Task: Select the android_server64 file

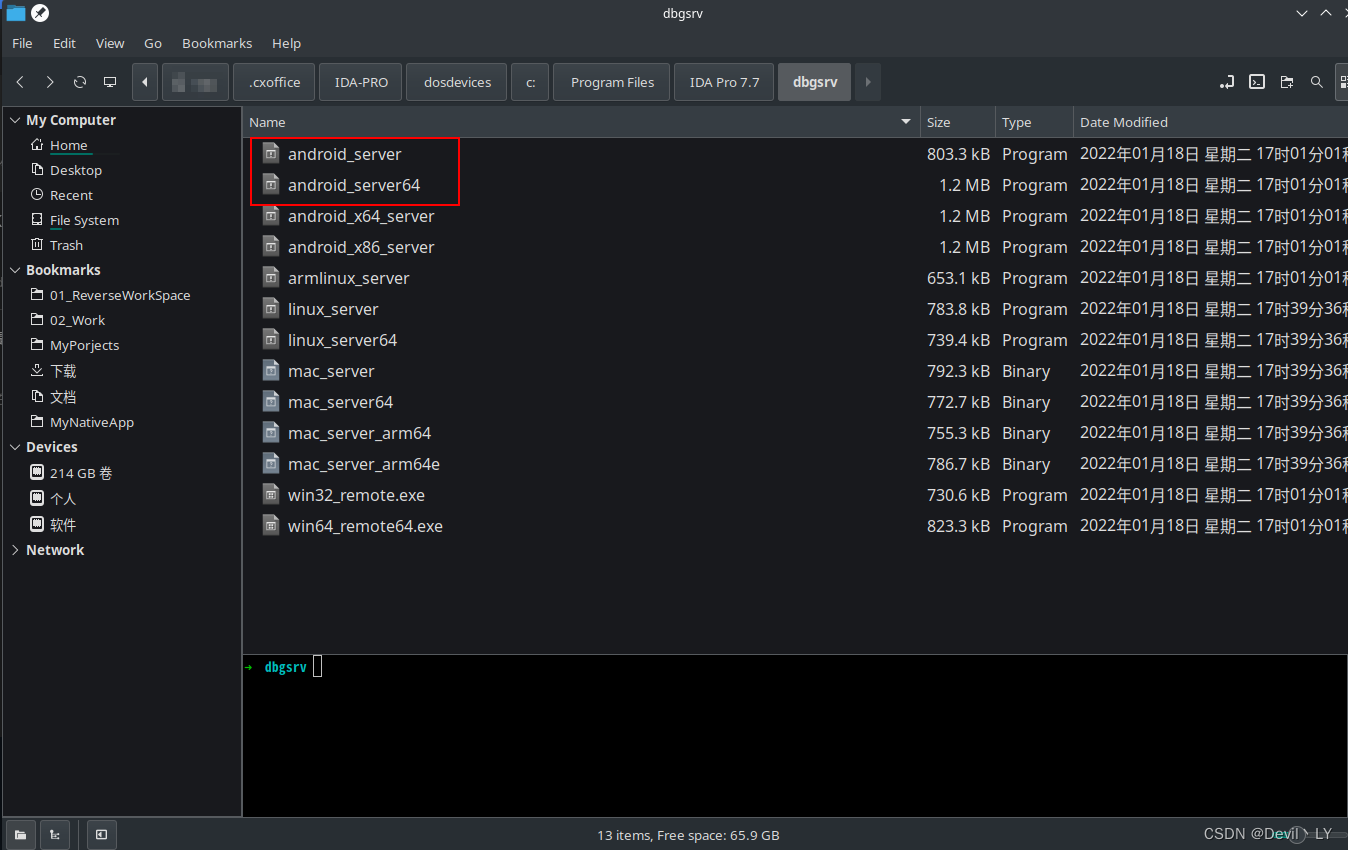Action: pyautogui.click(x=354, y=185)
